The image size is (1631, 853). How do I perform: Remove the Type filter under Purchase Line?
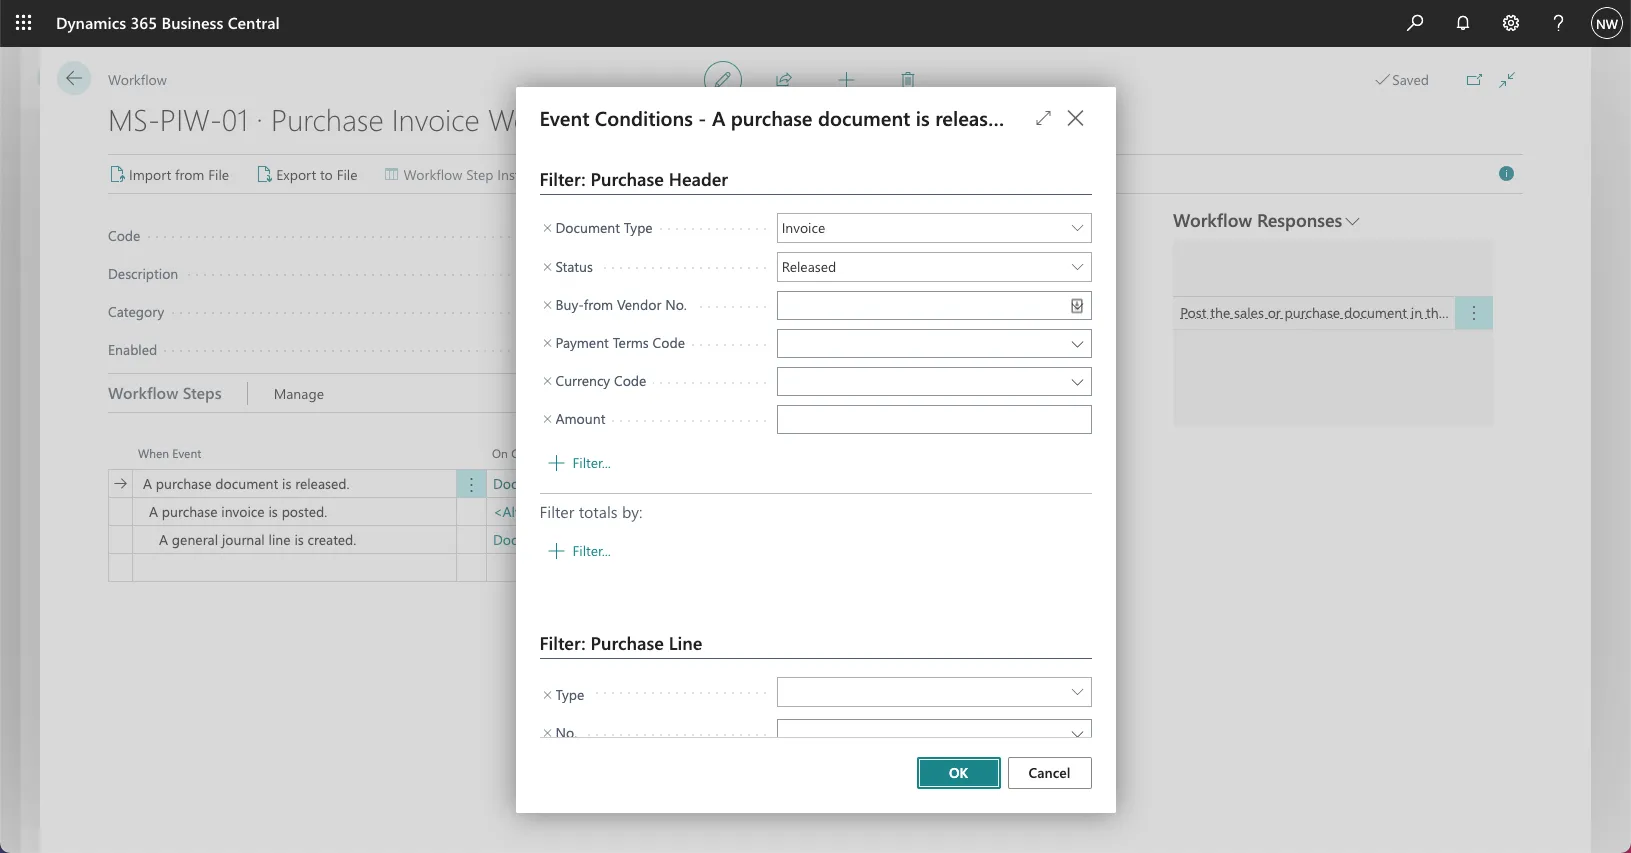(x=547, y=695)
